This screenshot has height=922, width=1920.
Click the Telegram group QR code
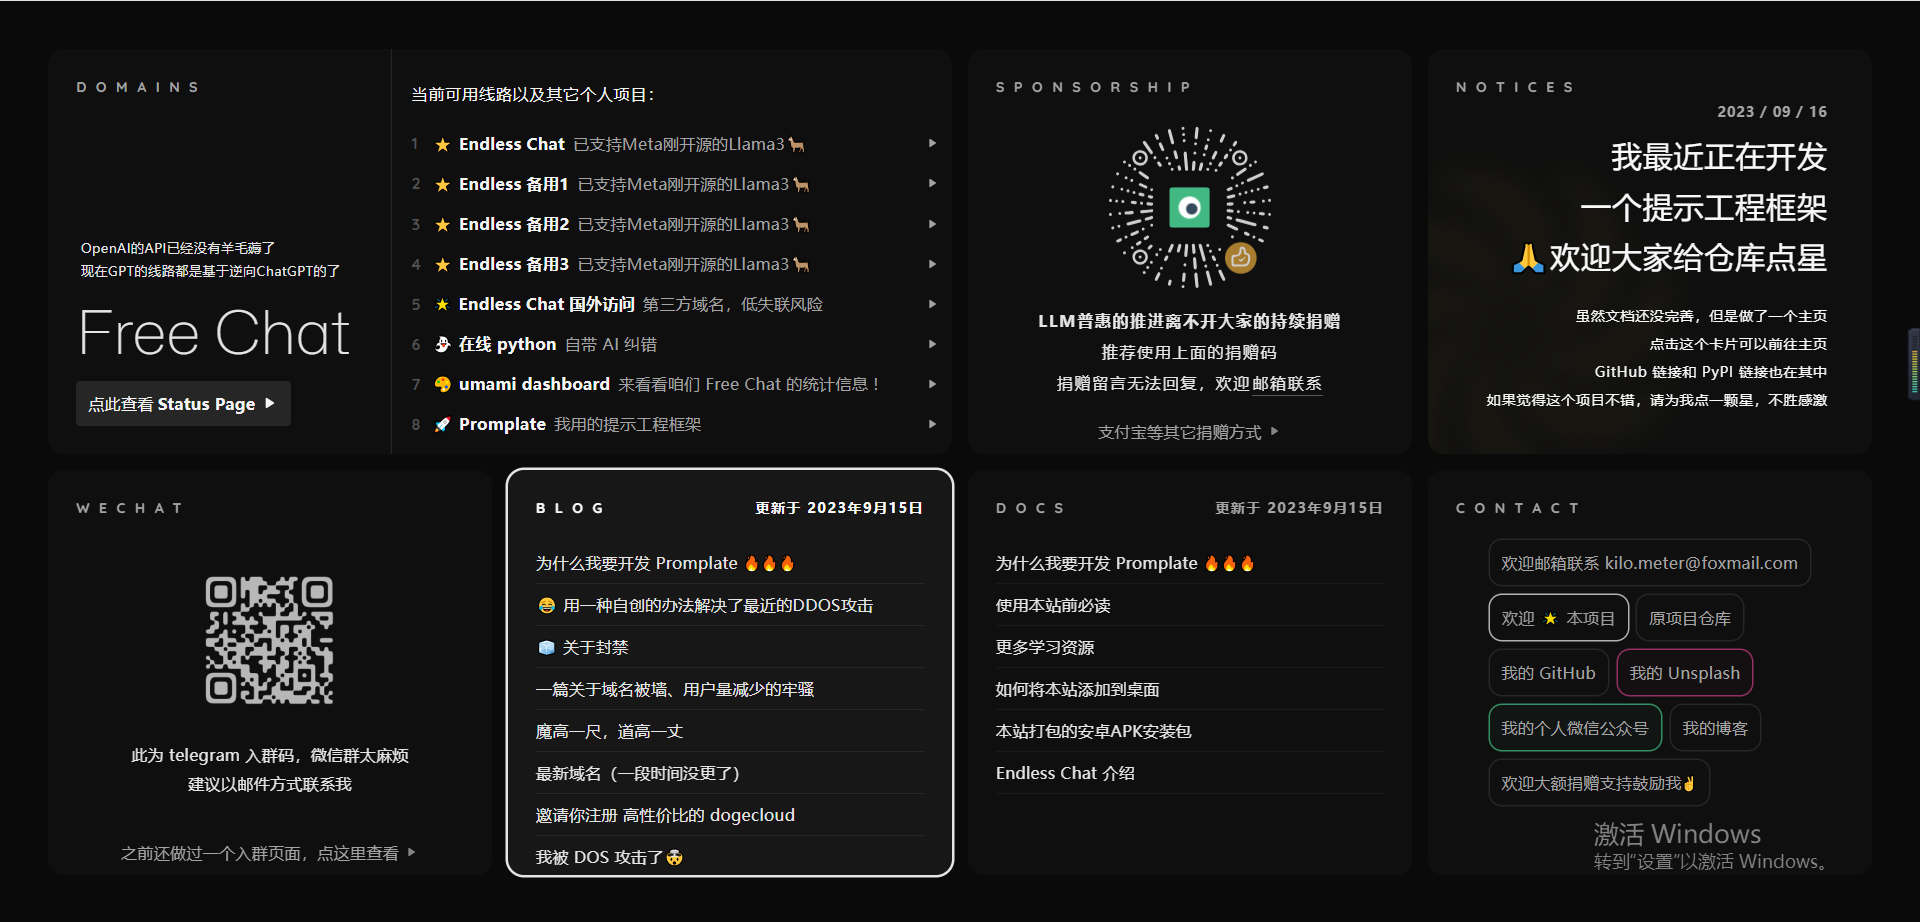[269, 640]
